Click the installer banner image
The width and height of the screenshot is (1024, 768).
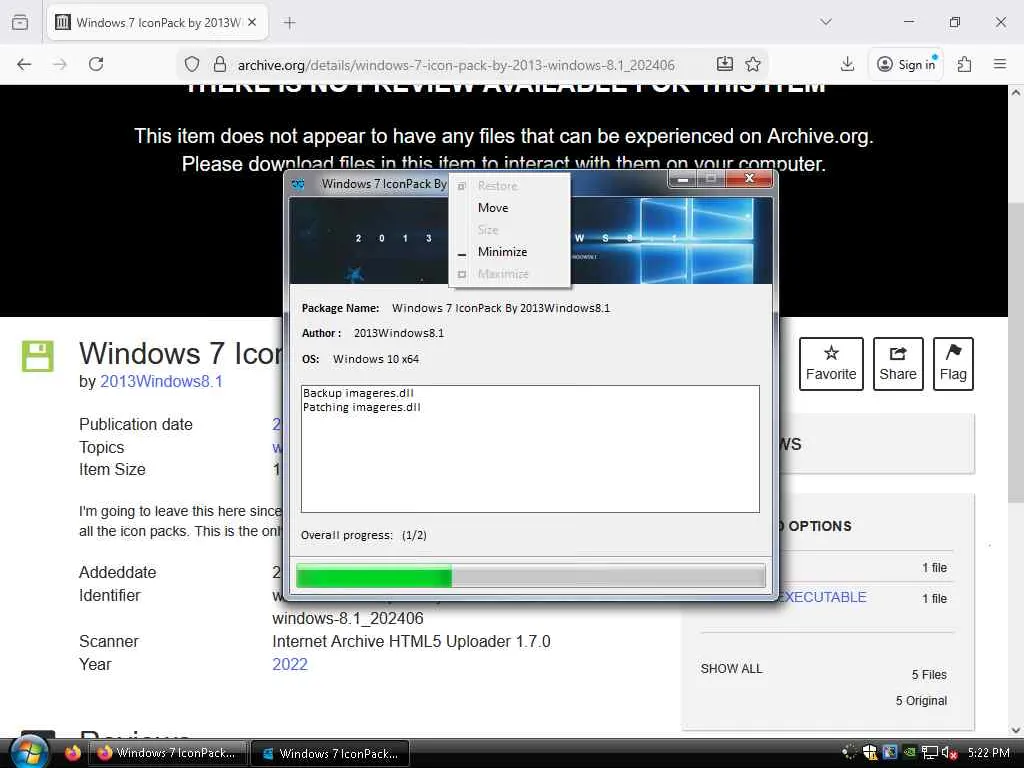pyautogui.click(x=530, y=240)
